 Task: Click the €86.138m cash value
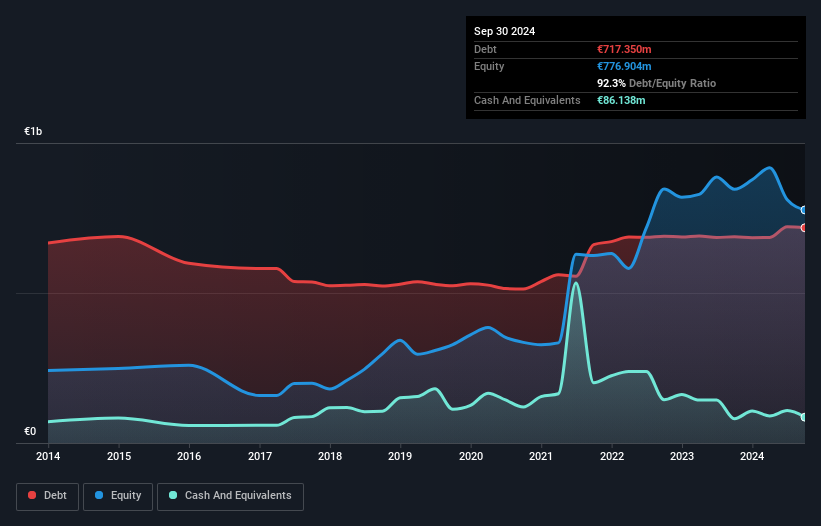pos(621,100)
